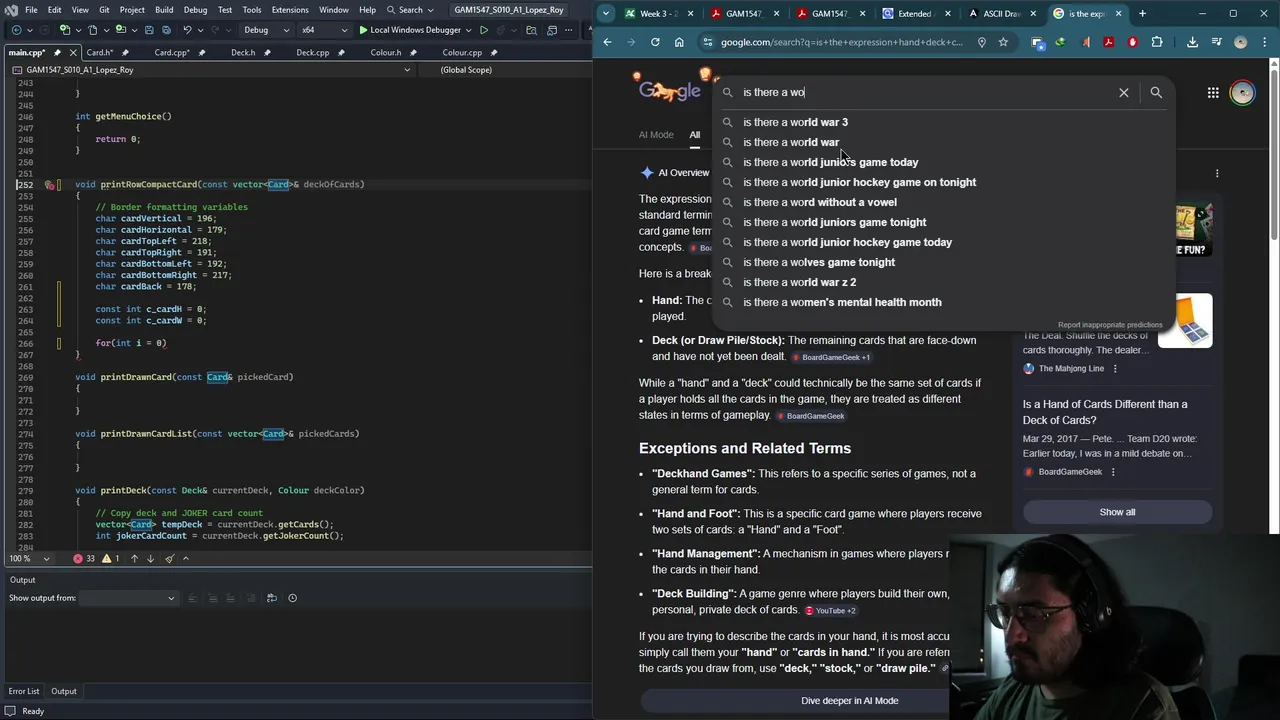Navigate backward in Visual Studio toolbar

pyautogui.click(x=16, y=30)
